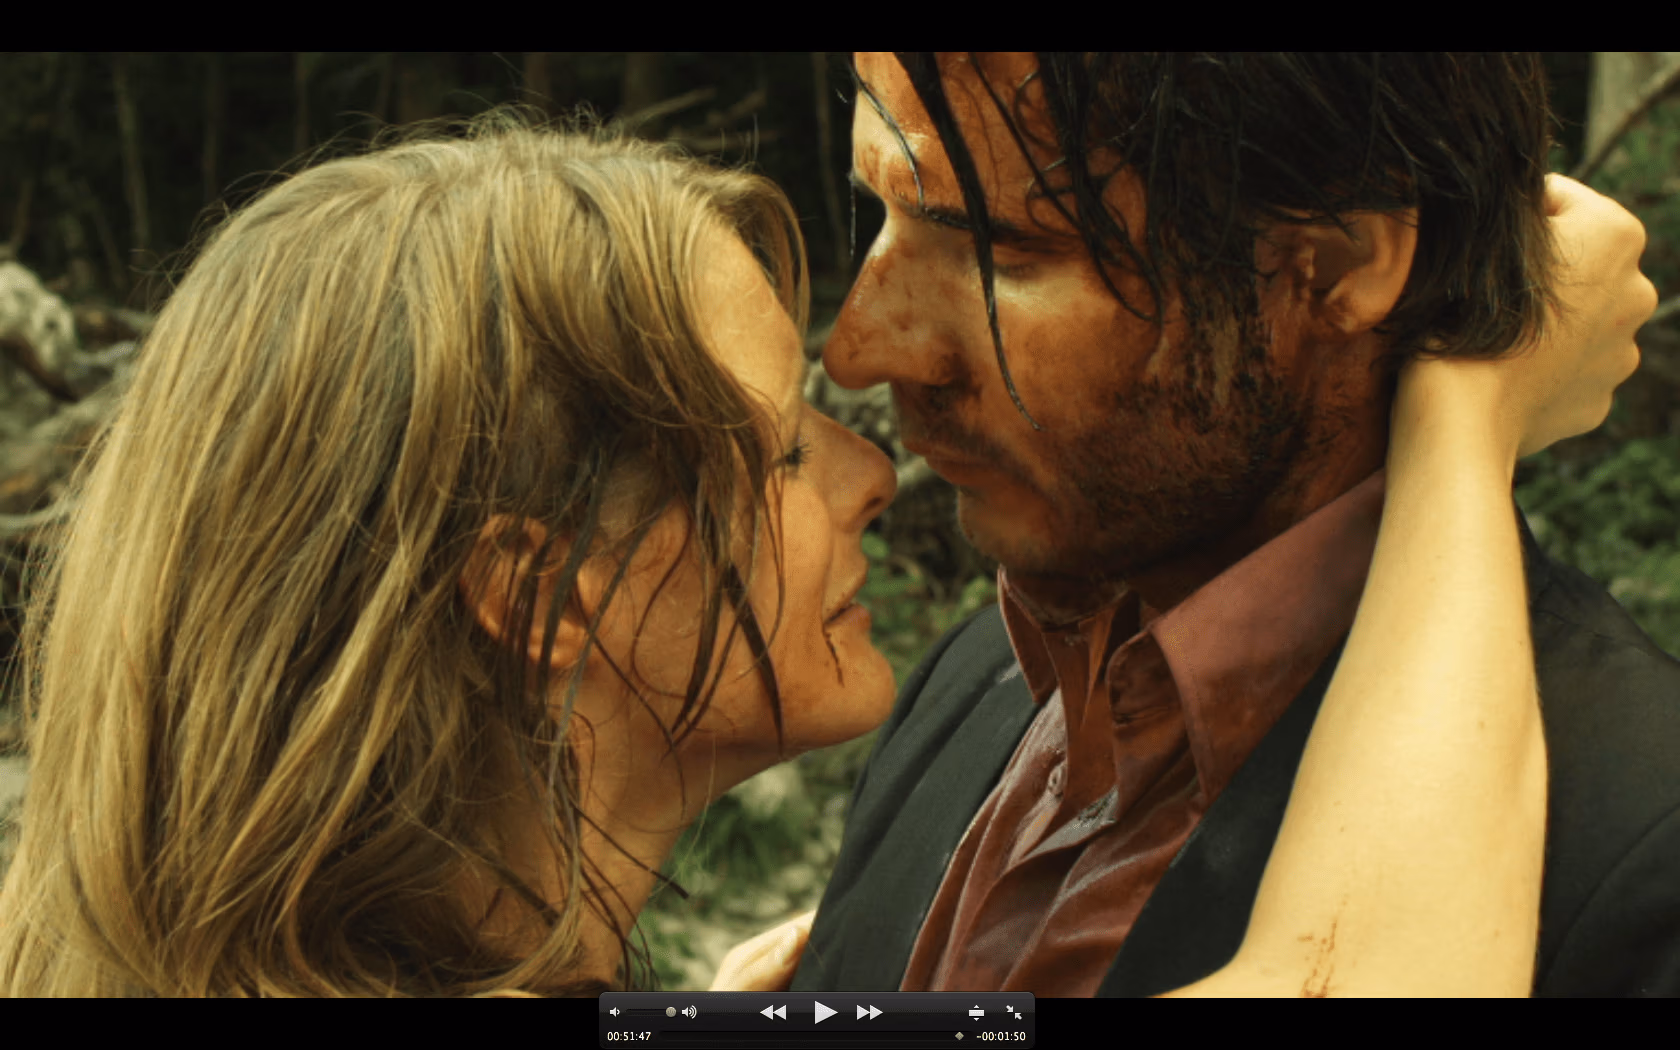Click the volume slider knob
The height and width of the screenshot is (1050, 1680).
(671, 1012)
